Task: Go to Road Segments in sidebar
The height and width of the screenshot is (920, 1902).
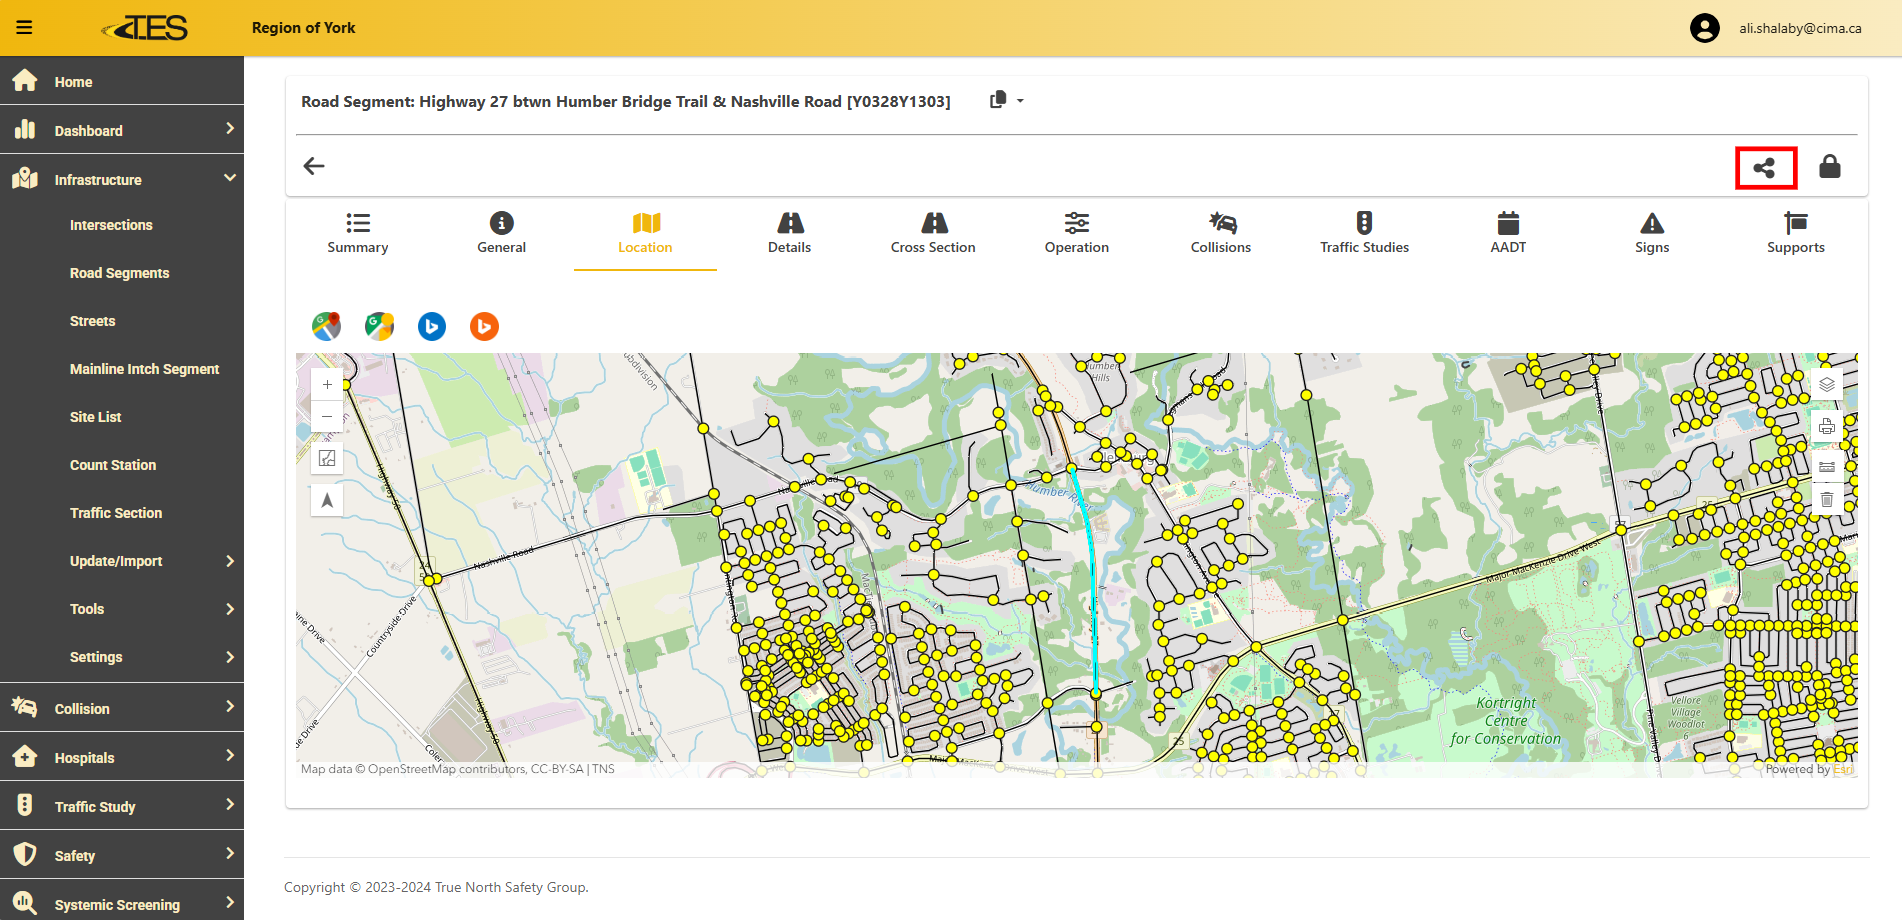Action: click(x=119, y=273)
